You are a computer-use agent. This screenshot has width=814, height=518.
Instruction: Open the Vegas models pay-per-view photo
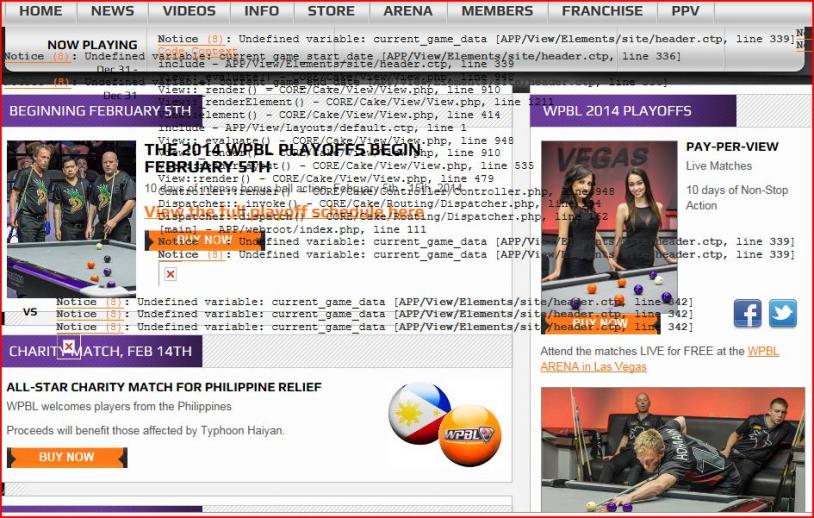point(609,227)
